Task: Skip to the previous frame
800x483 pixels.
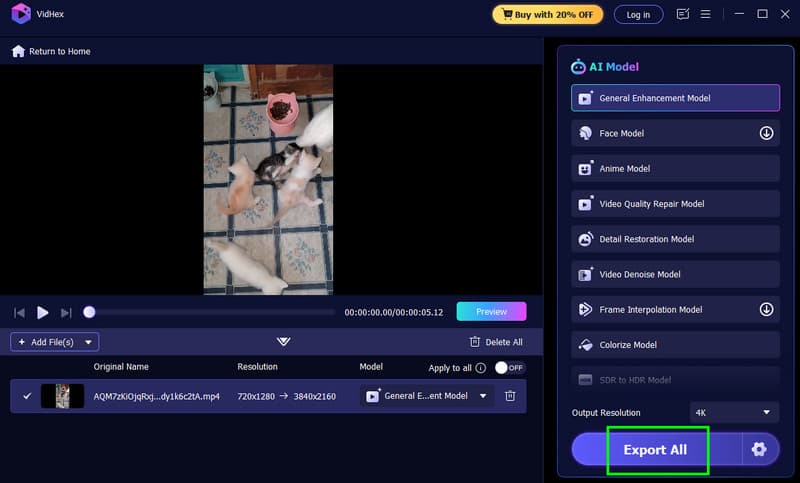Action: click(x=19, y=312)
